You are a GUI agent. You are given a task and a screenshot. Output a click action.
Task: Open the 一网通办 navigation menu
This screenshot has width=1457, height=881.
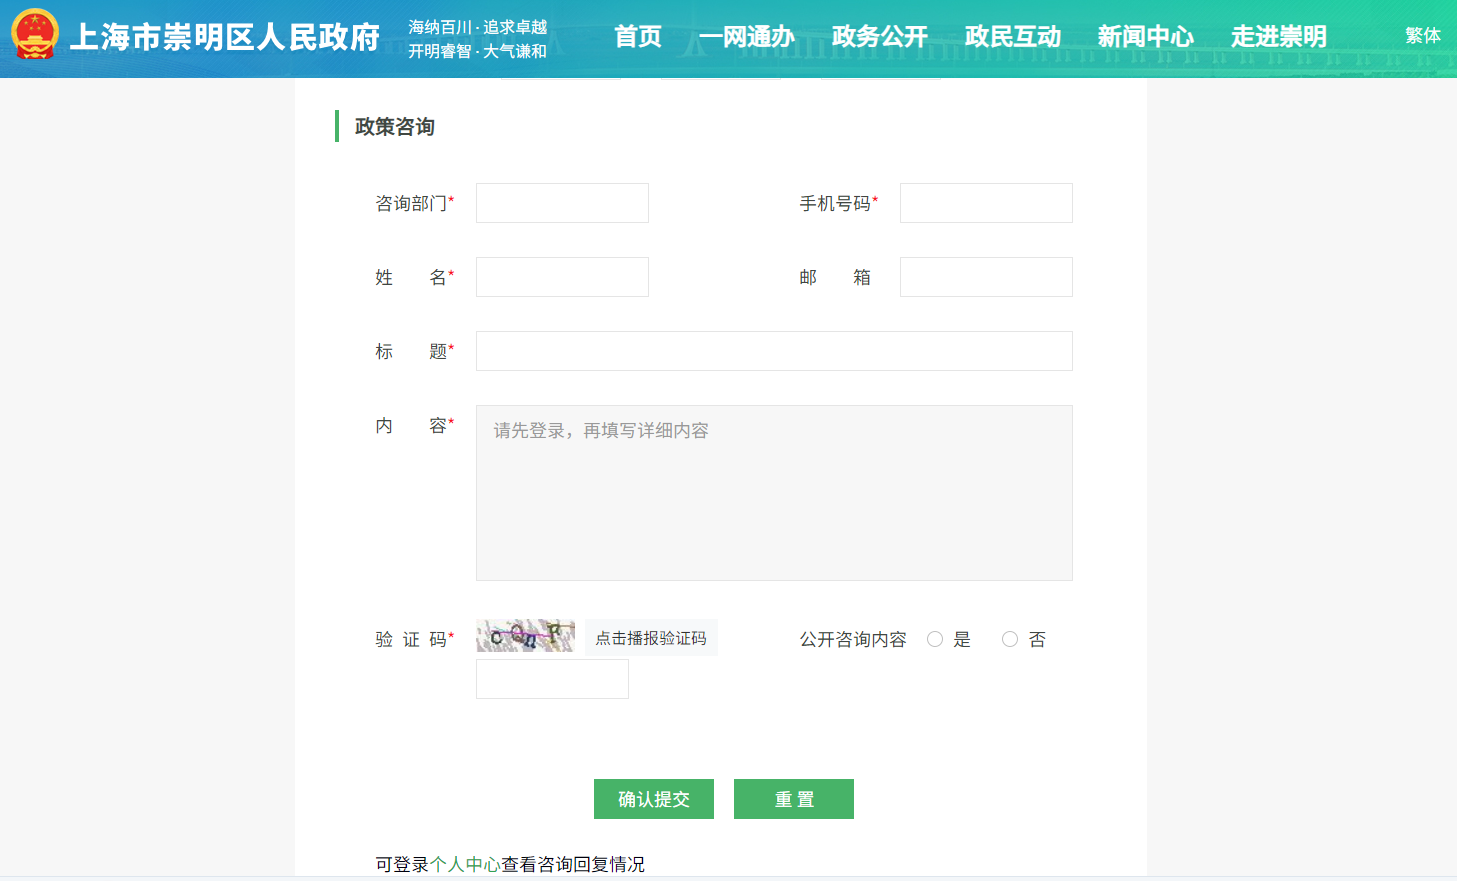click(746, 37)
